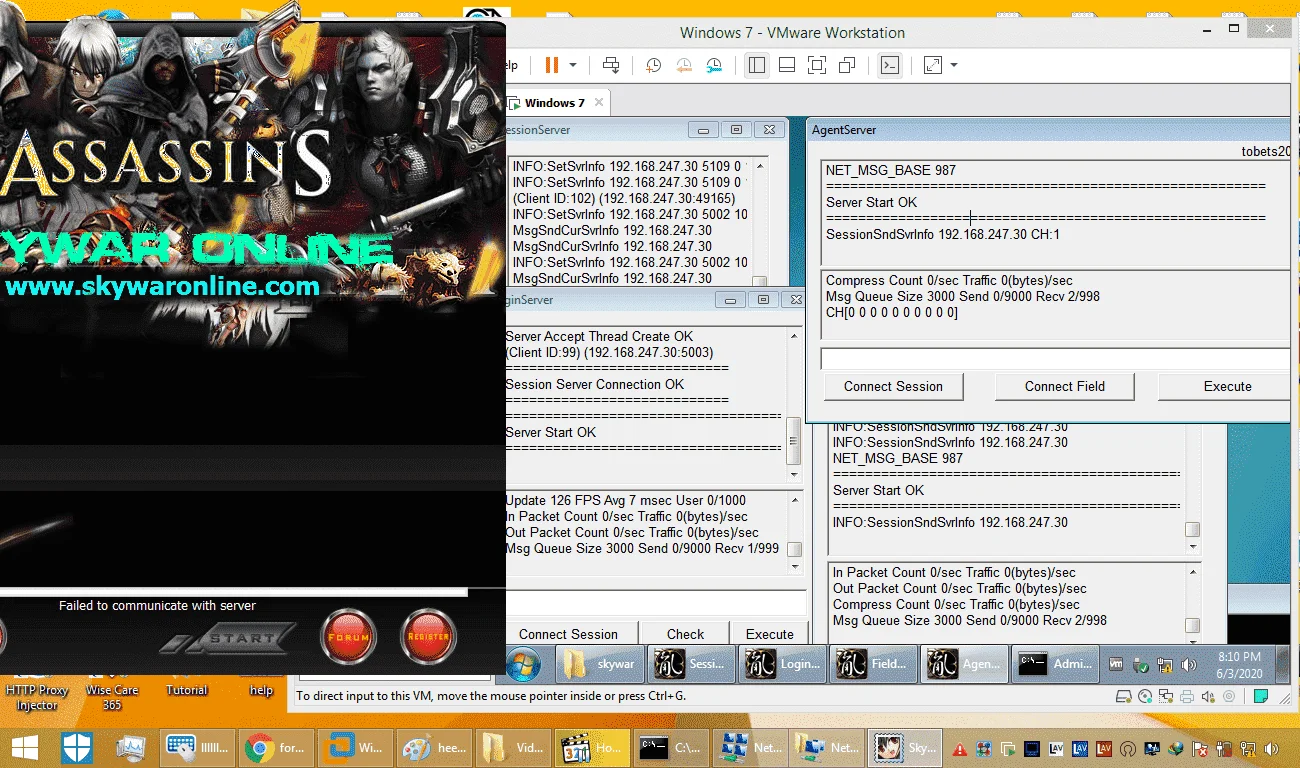
Task: Open the power options dropdown beside pause
Action: point(573,65)
